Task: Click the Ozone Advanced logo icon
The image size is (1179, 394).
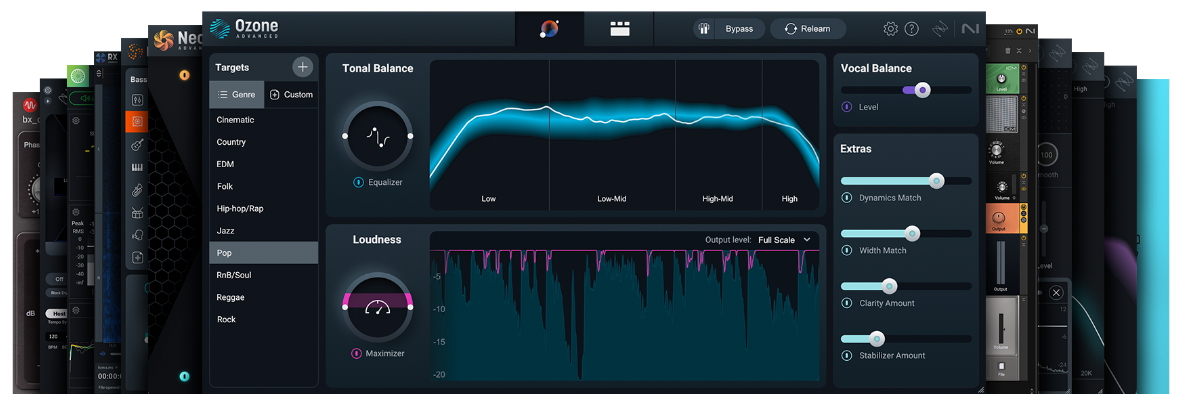Action: tap(220, 29)
